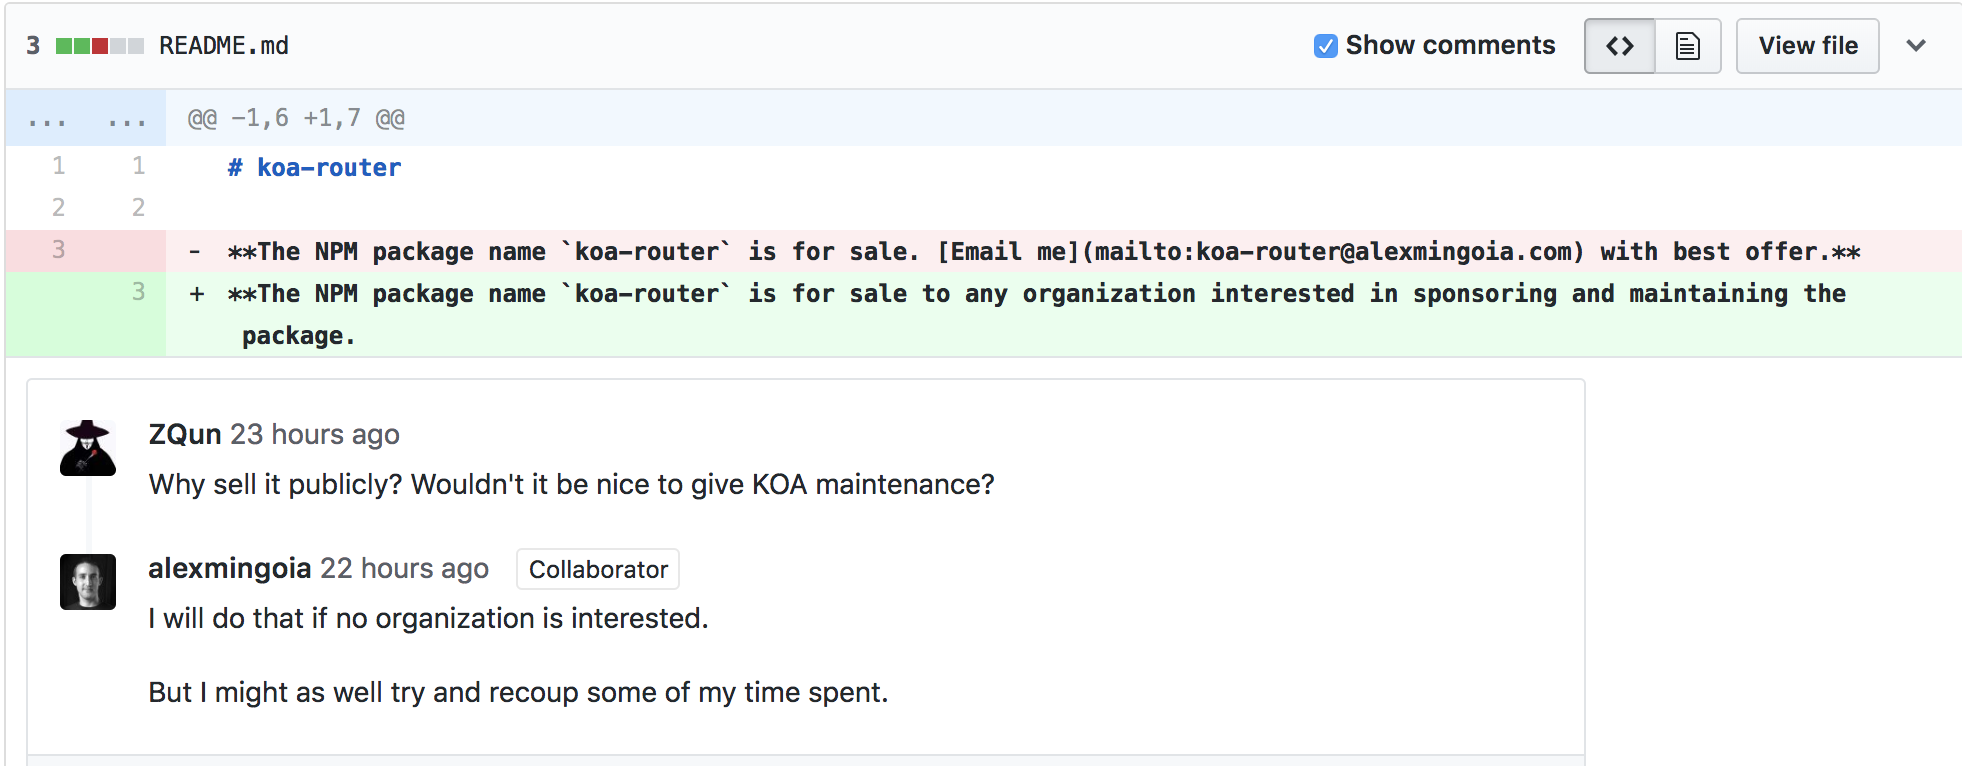Open alexmingoia's profile username link
The width and height of the screenshot is (1962, 766).
click(x=230, y=568)
